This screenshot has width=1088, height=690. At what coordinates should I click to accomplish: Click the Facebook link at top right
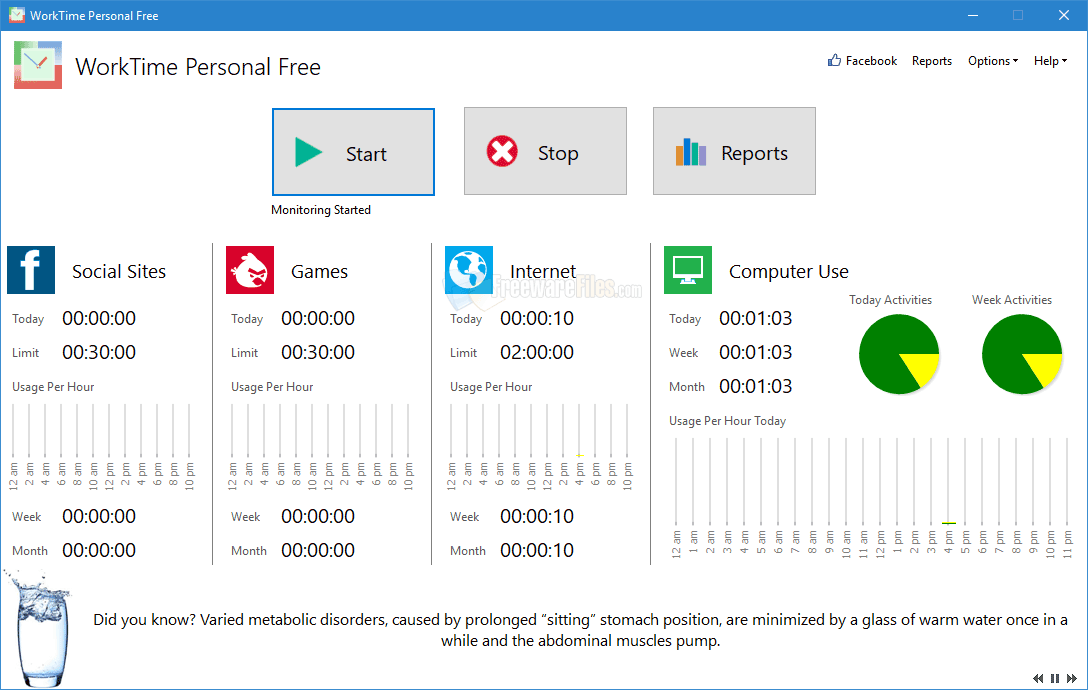[x=869, y=61]
